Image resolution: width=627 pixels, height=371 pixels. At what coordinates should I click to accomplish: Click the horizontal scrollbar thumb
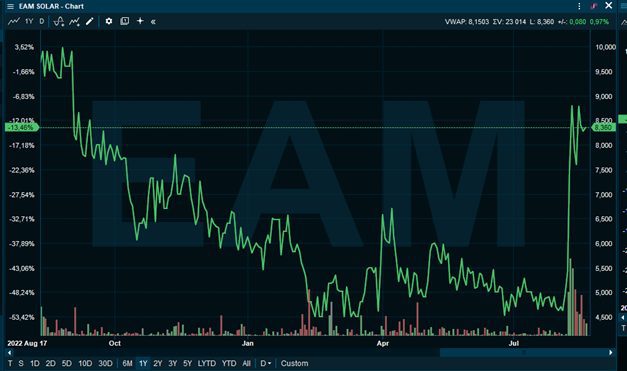[x=523, y=353]
